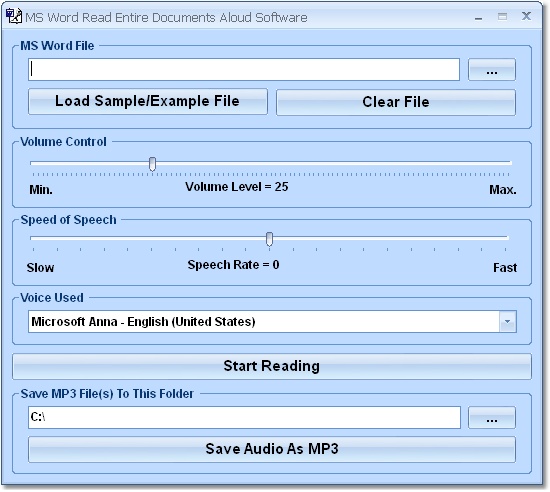
Task: Browse for an MS Word file
Action: pyautogui.click(x=491, y=70)
